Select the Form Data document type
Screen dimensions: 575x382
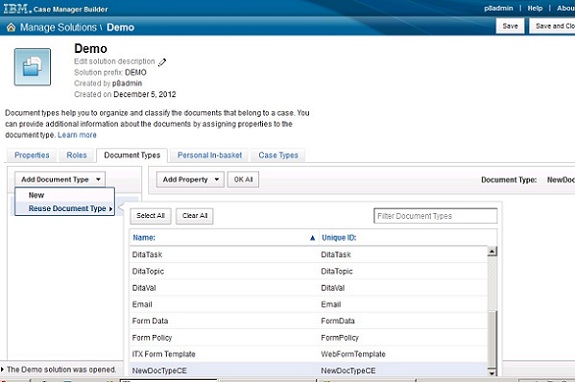click(150, 321)
